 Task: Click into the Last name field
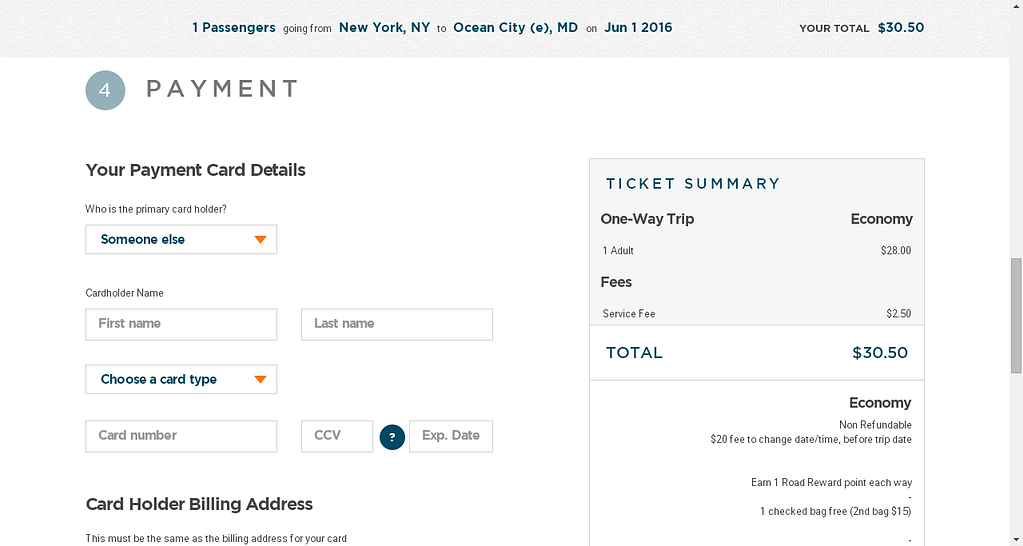tap(396, 324)
